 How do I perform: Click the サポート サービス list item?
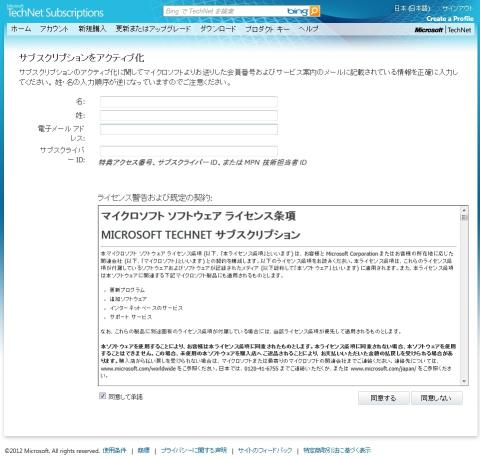coord(131,317)
